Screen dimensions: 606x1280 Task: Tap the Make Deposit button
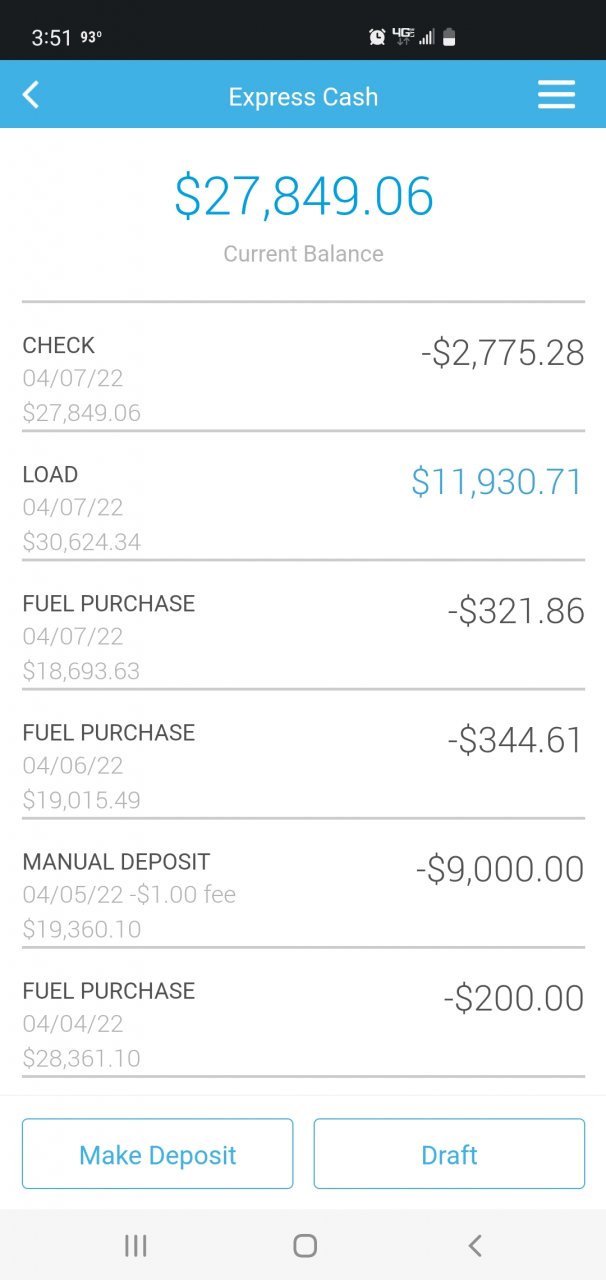coord(157,1154)
